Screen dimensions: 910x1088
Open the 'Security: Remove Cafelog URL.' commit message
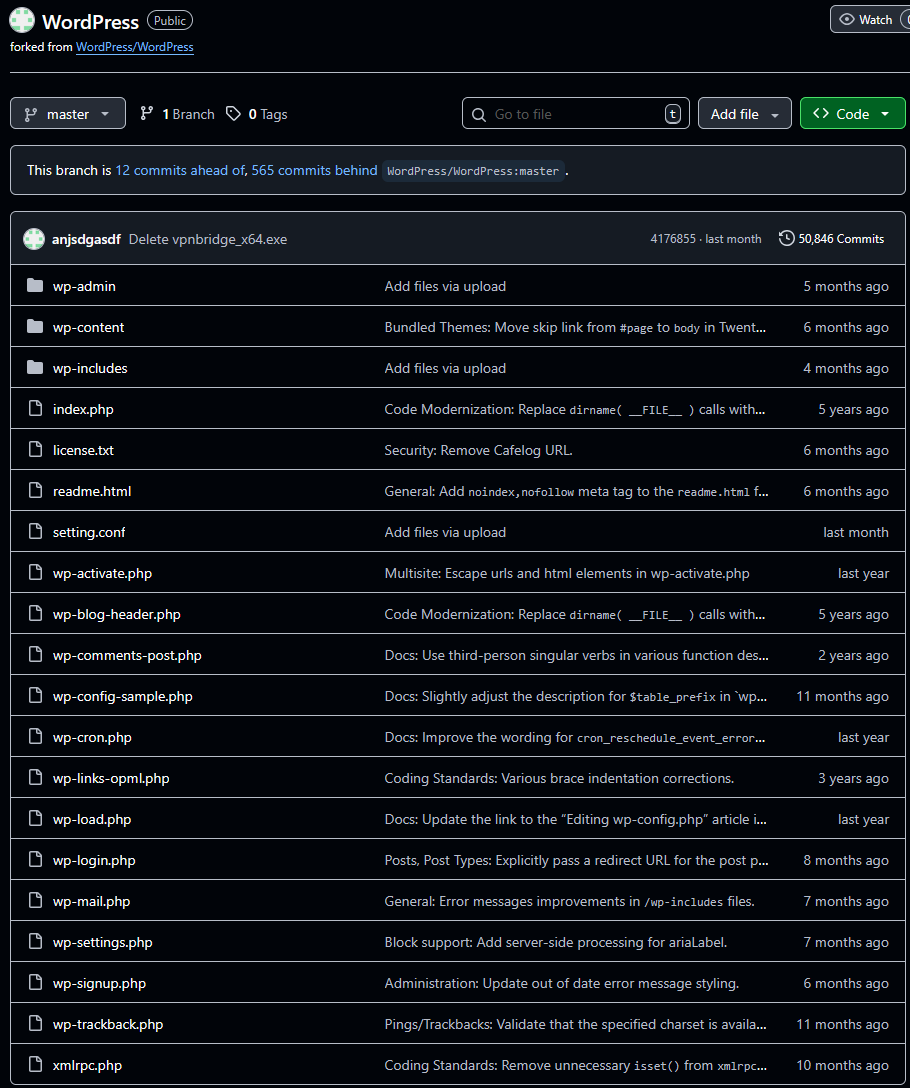point(479,450)
